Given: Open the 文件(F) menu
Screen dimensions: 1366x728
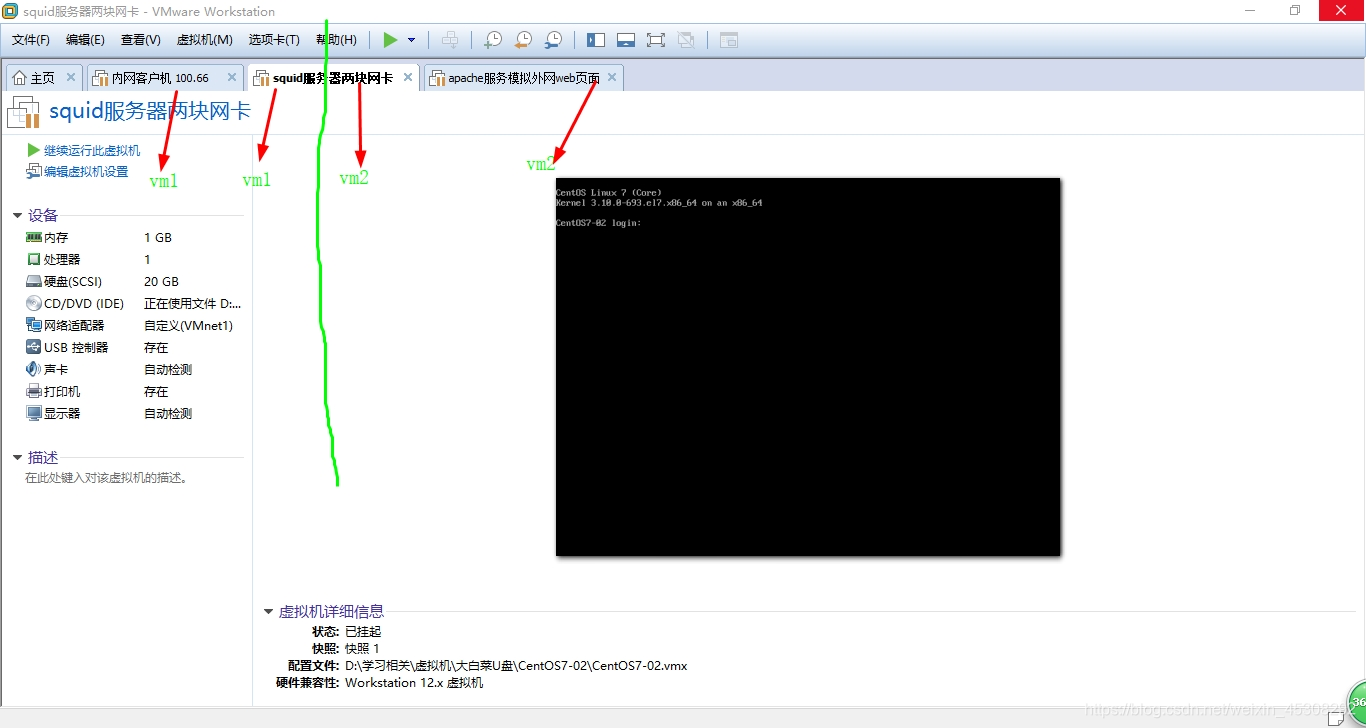Looking at the screenshot, I should coord(31,40).
